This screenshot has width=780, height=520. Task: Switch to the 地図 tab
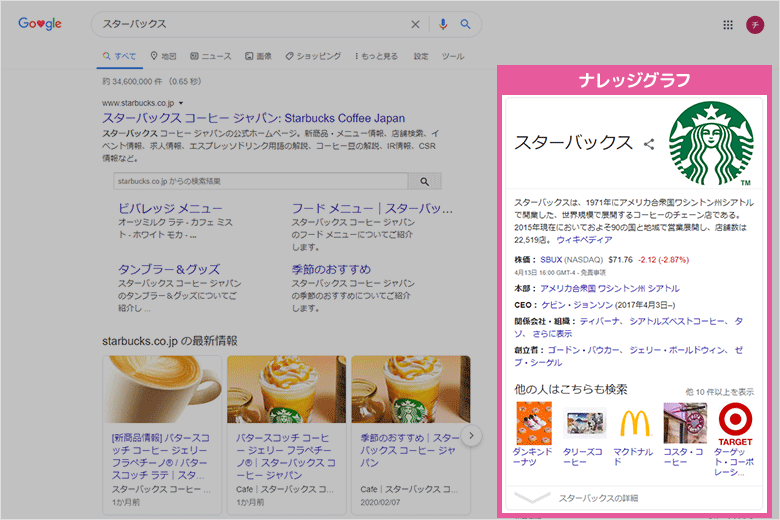(163, 56)
